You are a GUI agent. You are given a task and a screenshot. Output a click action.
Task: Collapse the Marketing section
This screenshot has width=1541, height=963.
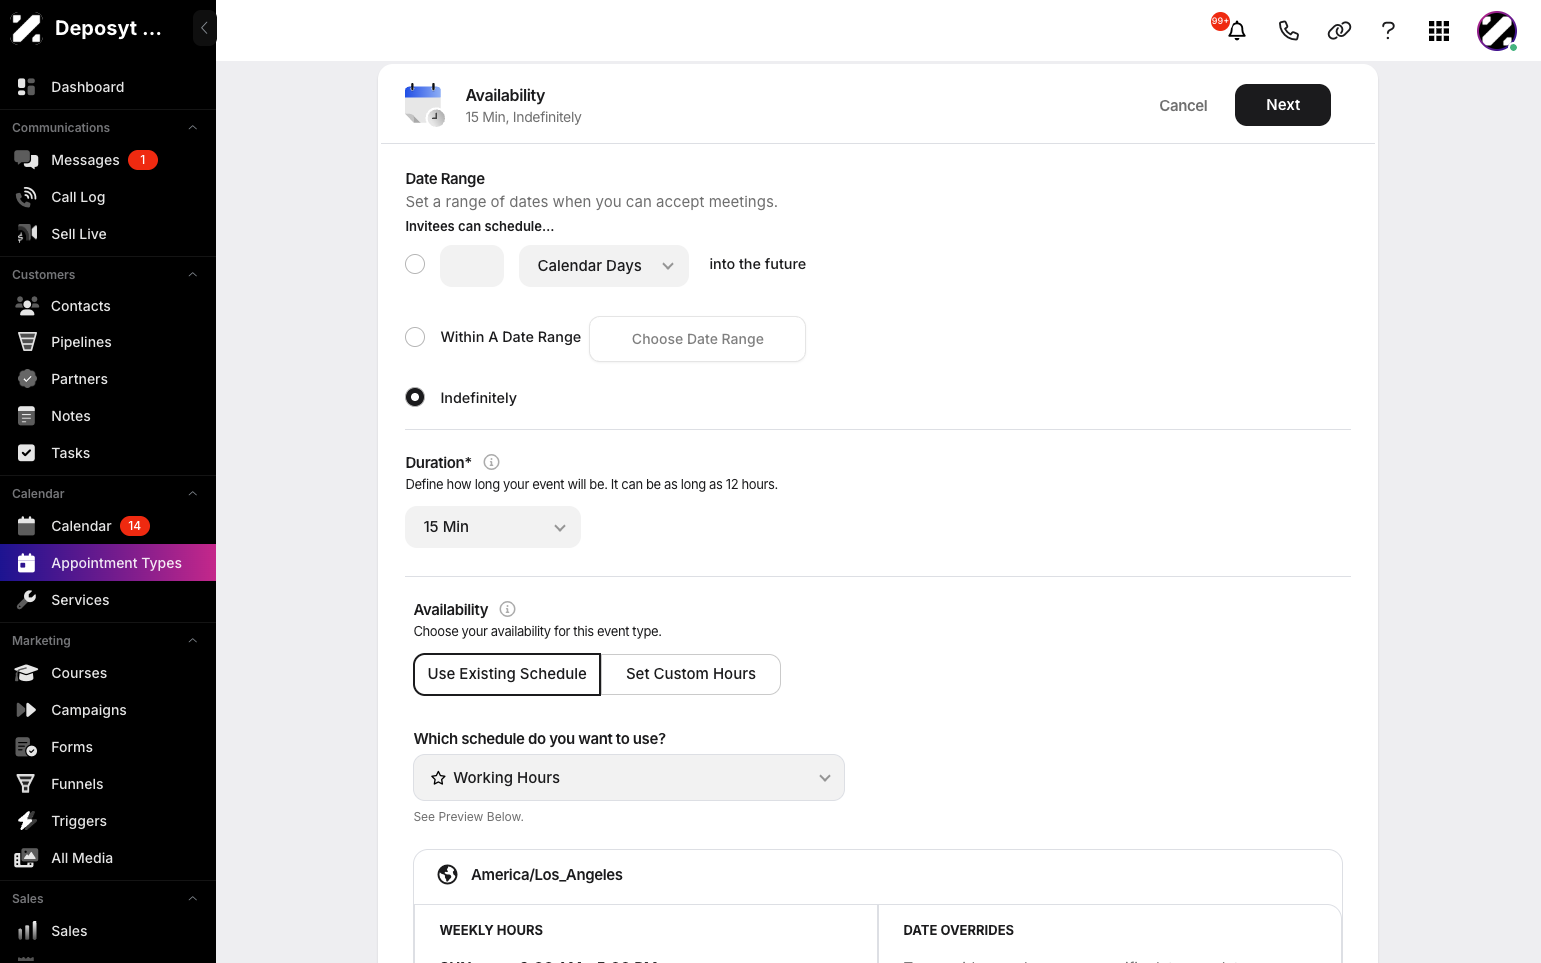(x=193, y=641)
